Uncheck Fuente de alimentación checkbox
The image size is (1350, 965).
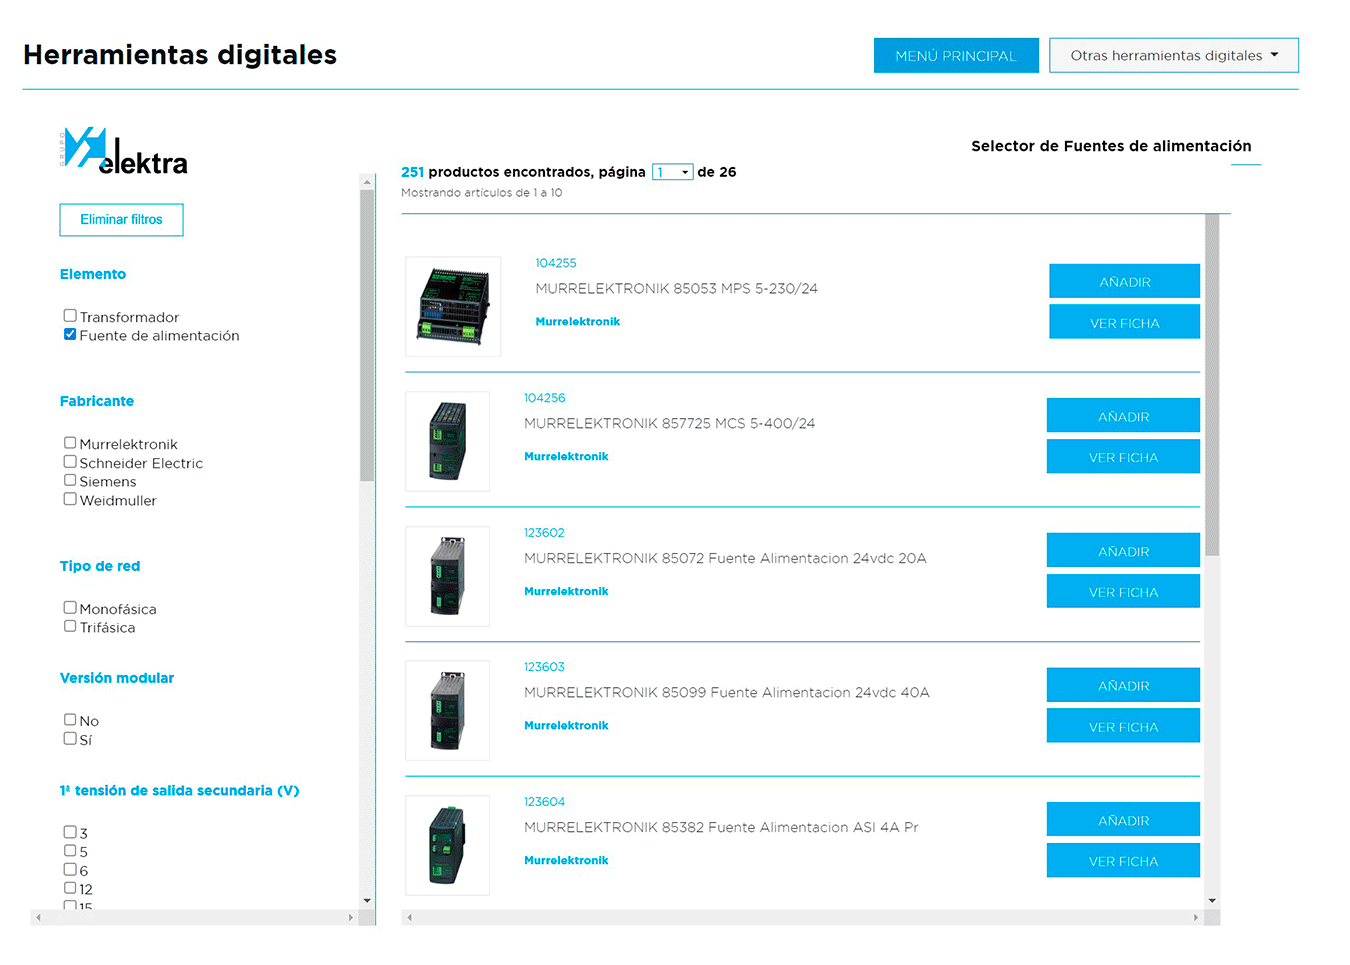click(70, 334)
